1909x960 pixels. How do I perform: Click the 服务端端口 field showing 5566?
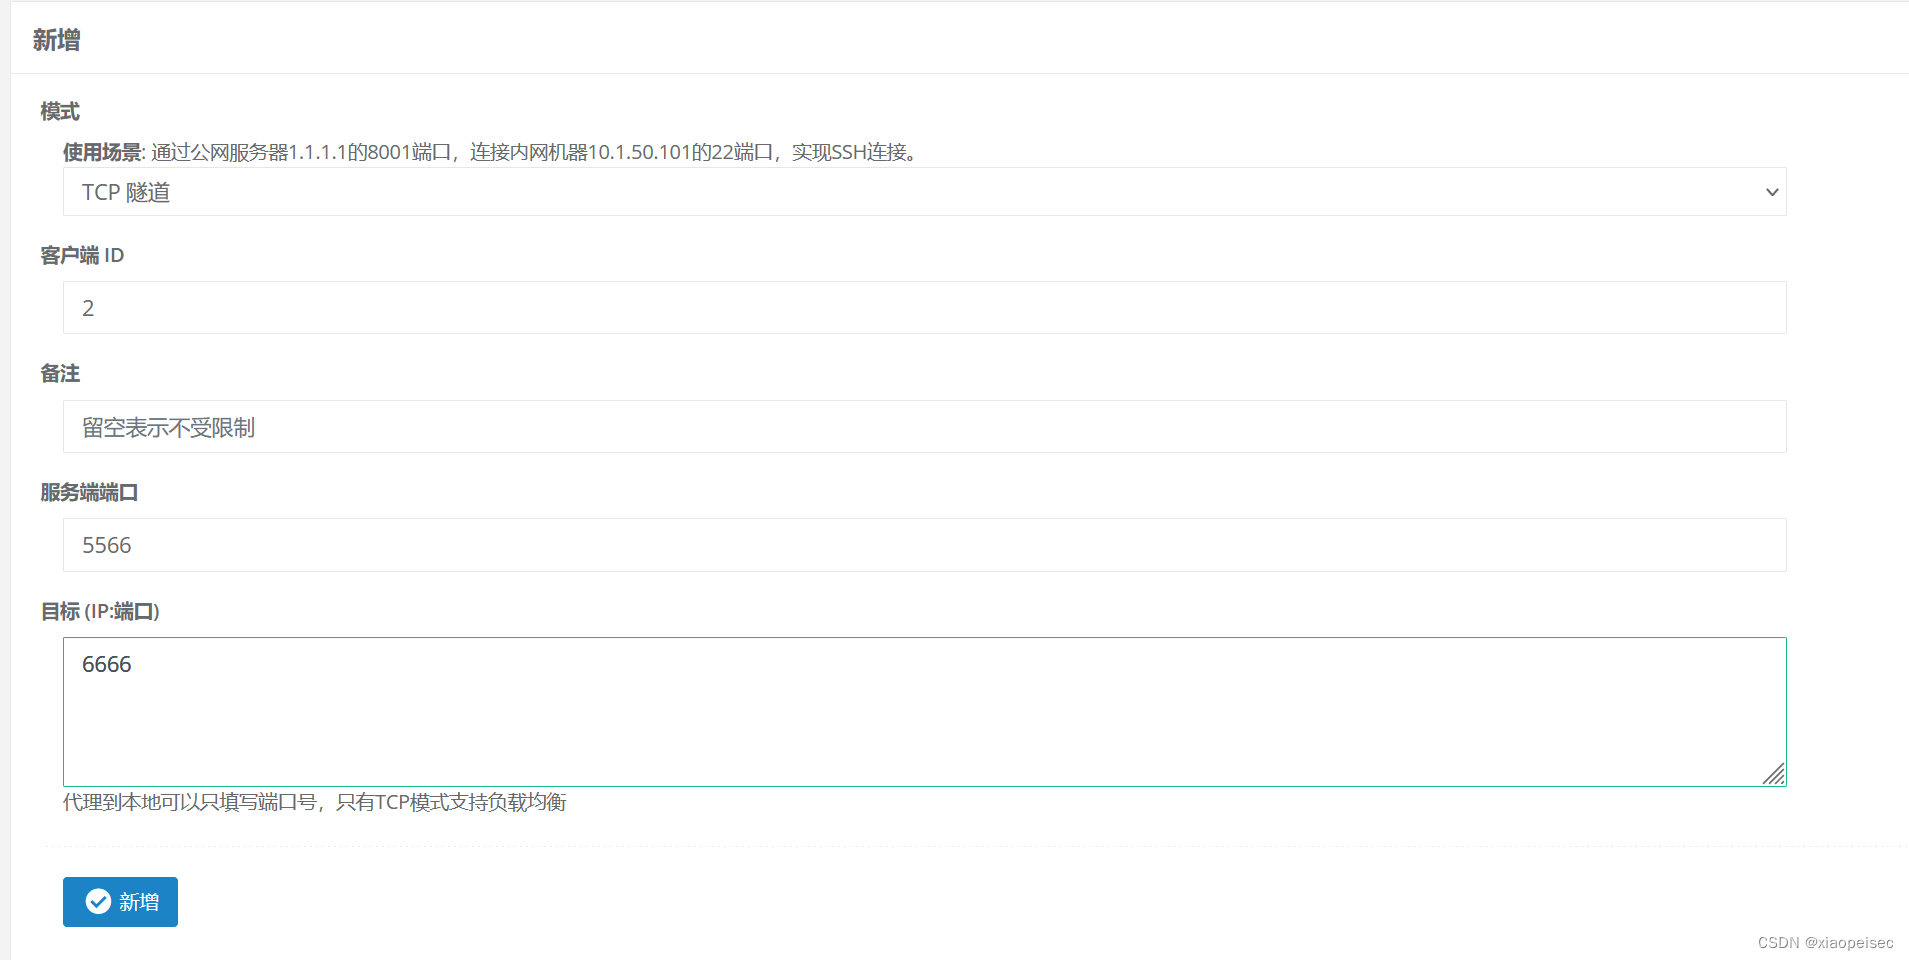[924, 545]
